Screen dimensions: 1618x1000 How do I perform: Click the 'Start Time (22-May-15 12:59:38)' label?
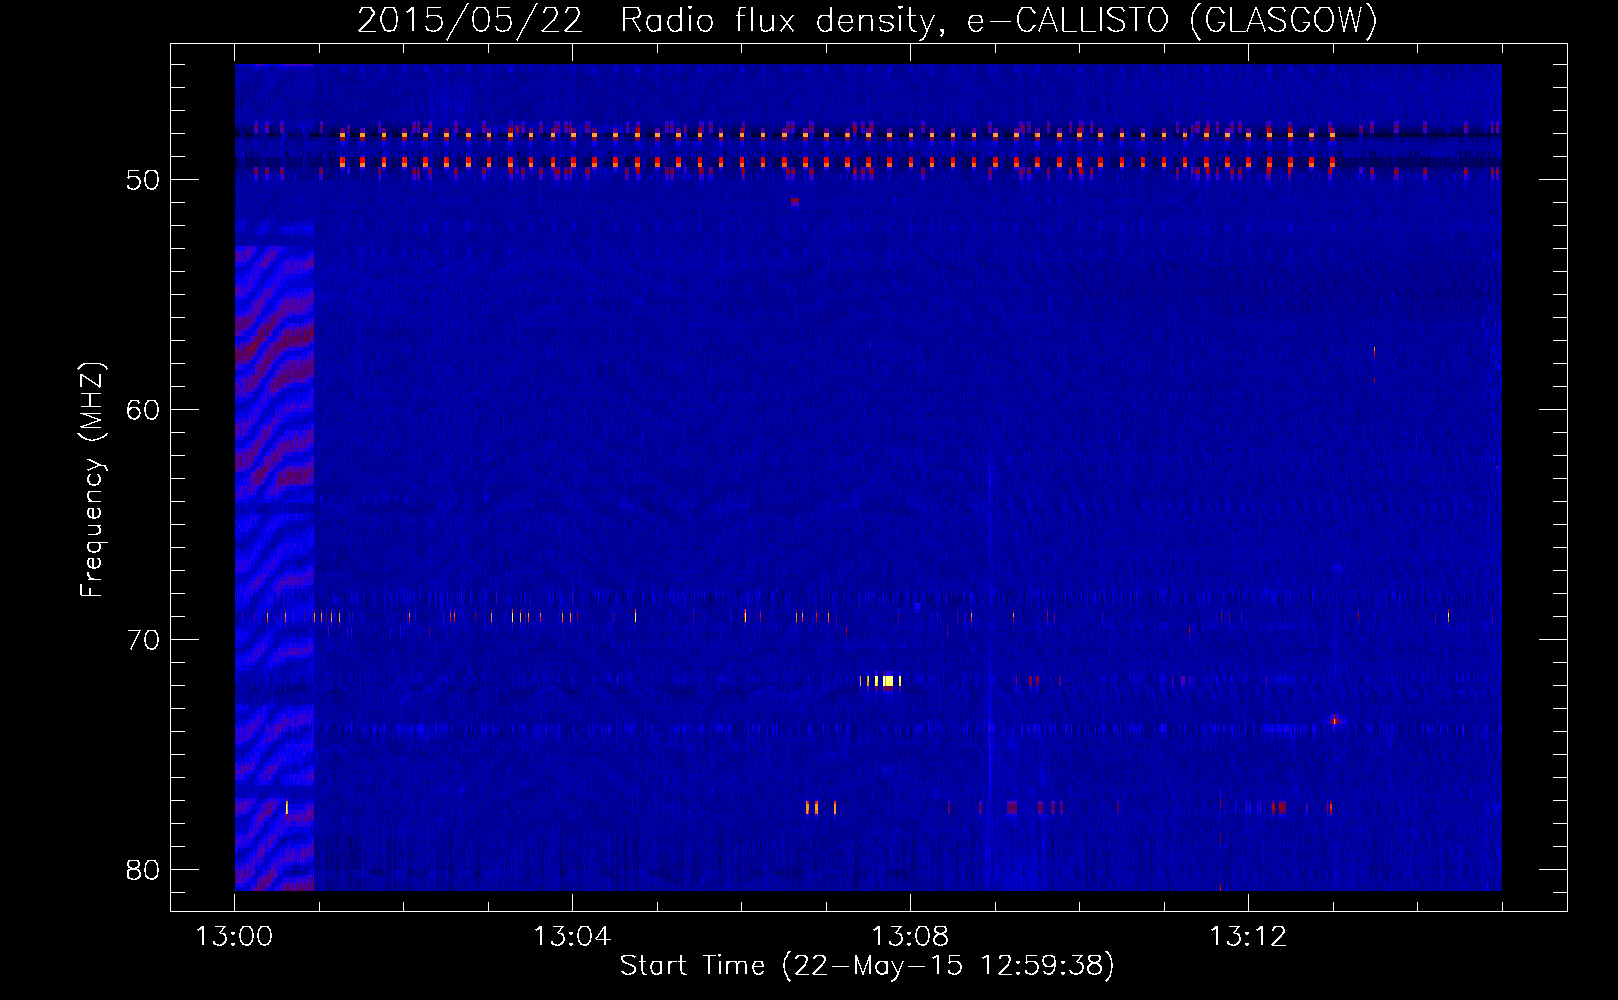point(867,966)
